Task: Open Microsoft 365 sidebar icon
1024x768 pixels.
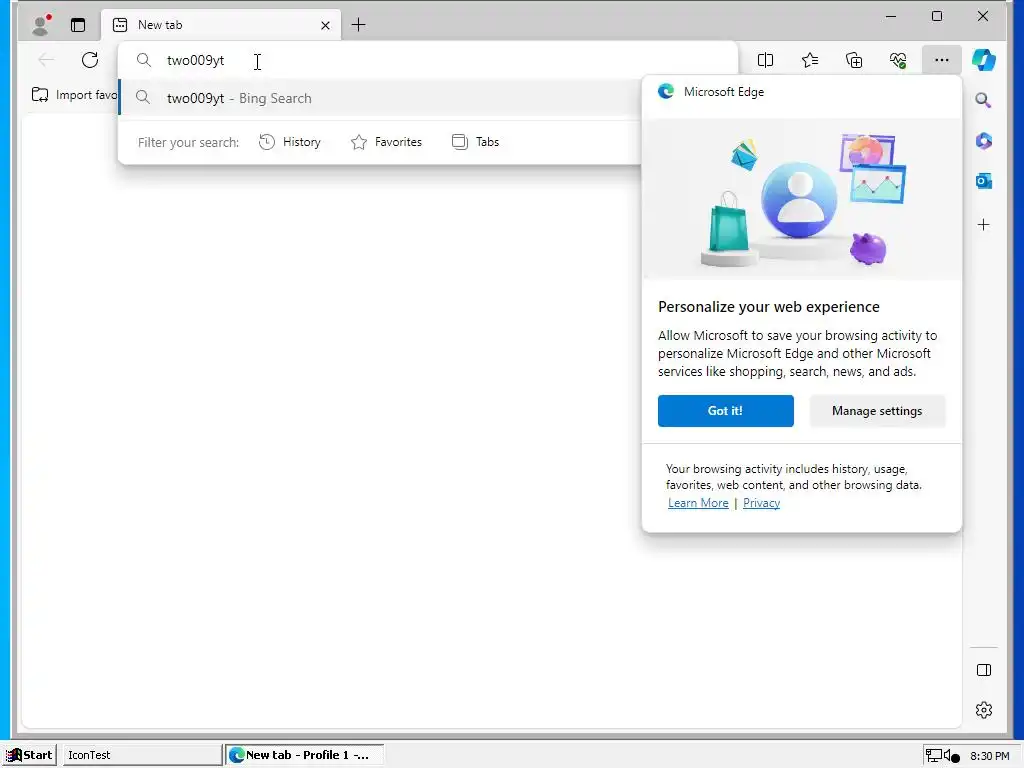Action: [984, 140]
